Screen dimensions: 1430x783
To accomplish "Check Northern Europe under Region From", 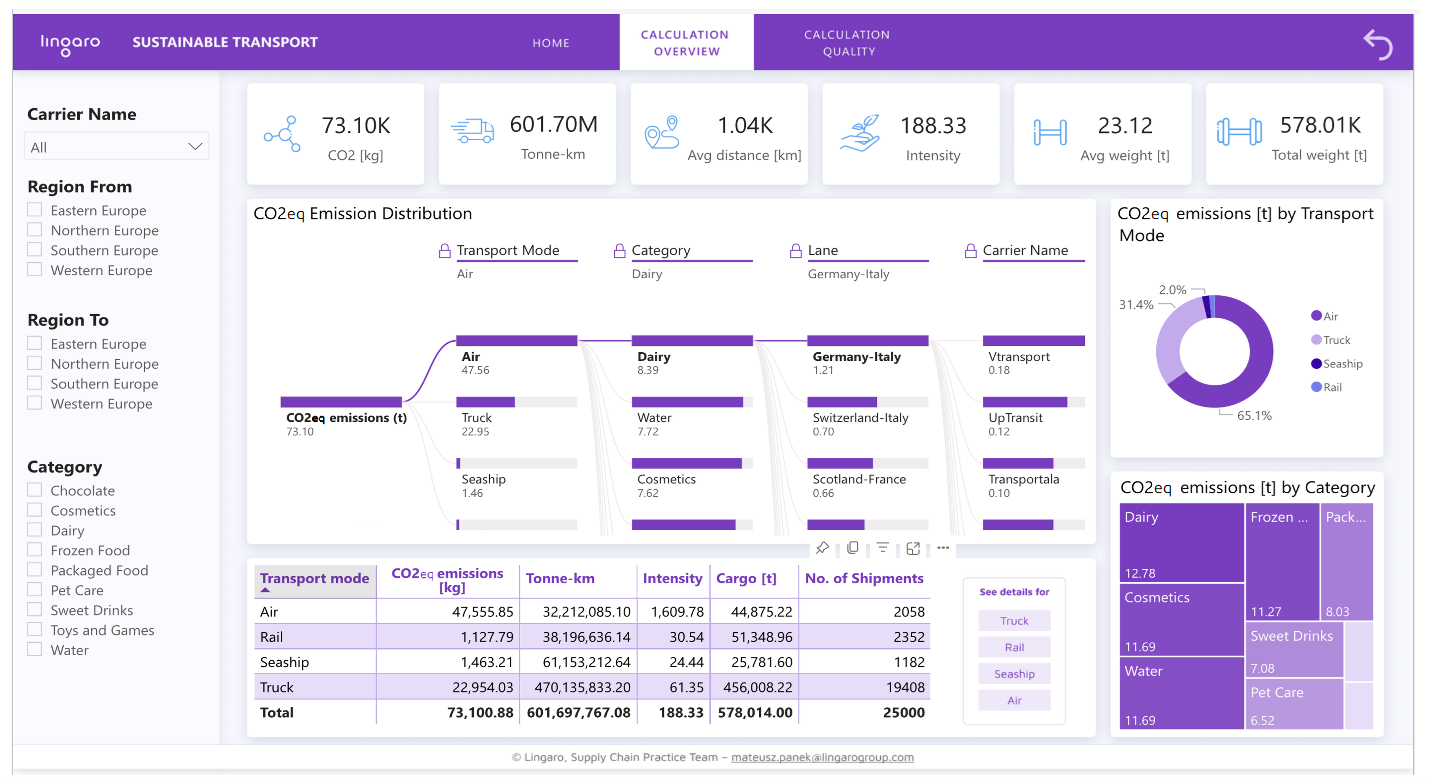I will [35, 230].
